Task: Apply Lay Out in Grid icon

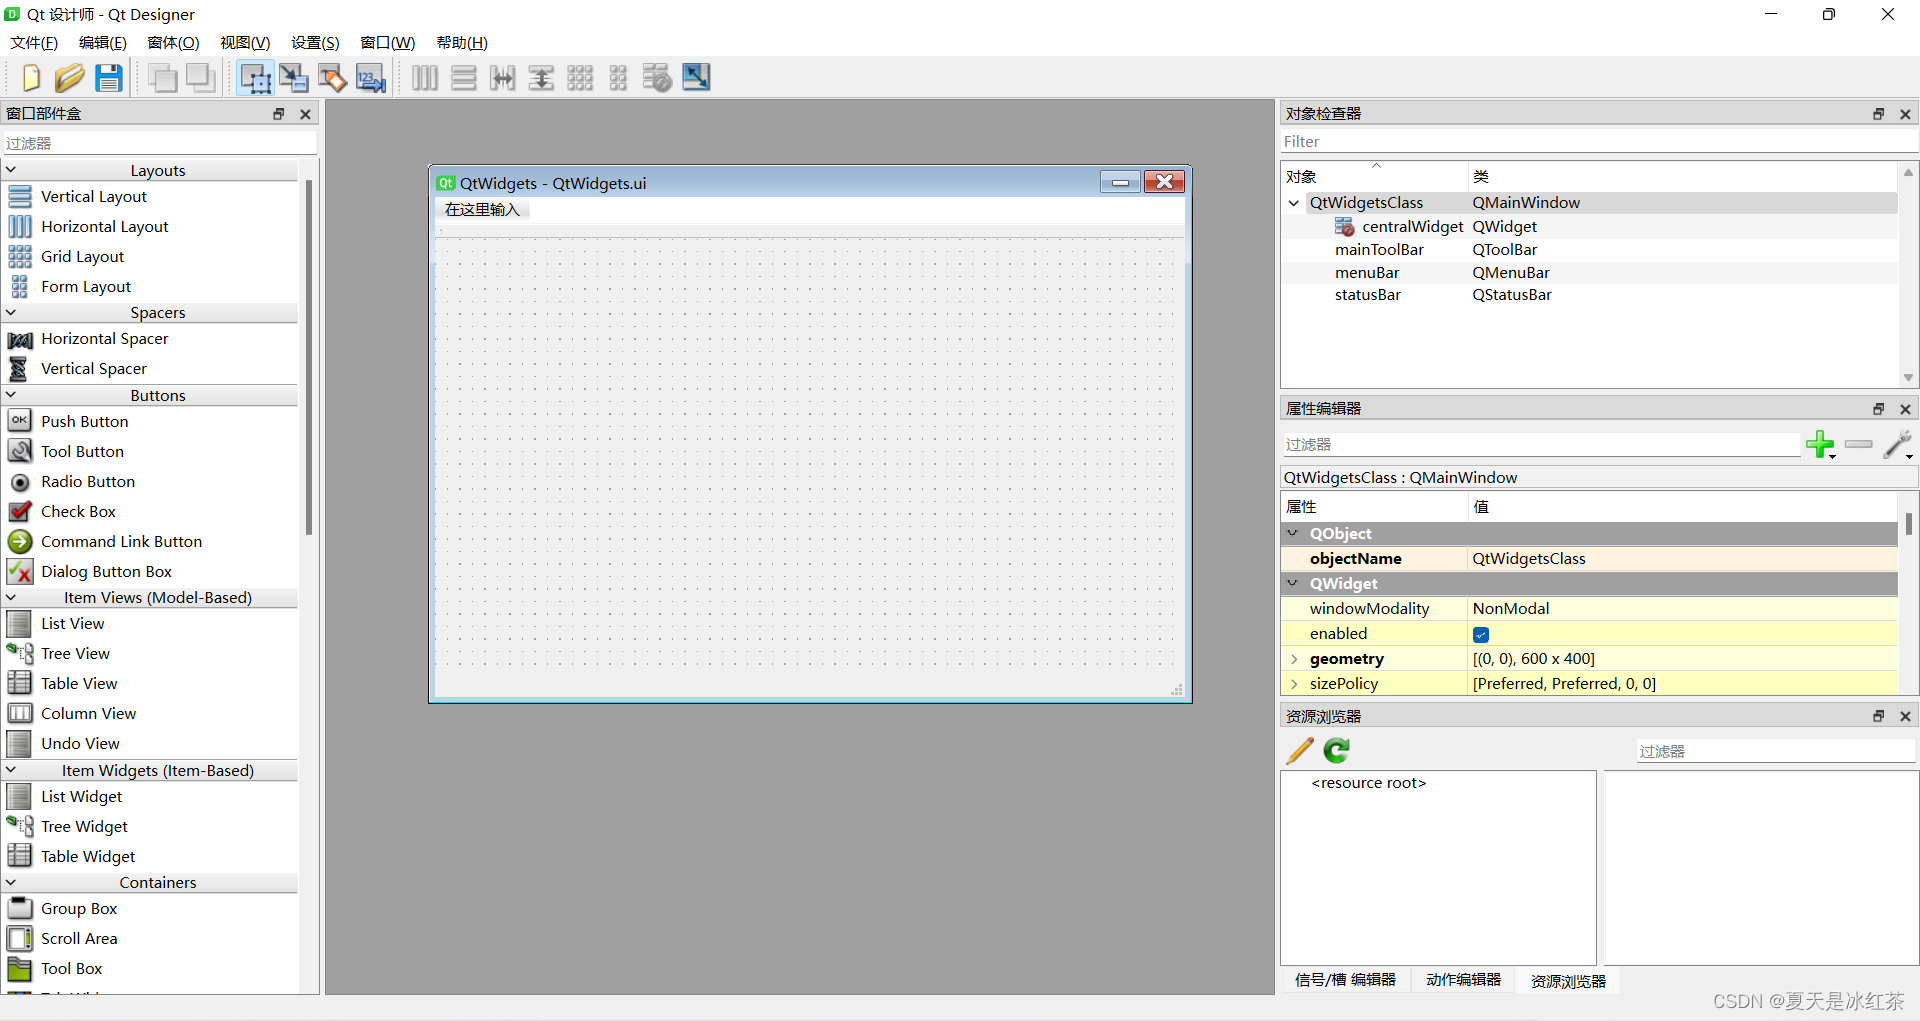Action: pyautogui.click(x=580, y=78)
